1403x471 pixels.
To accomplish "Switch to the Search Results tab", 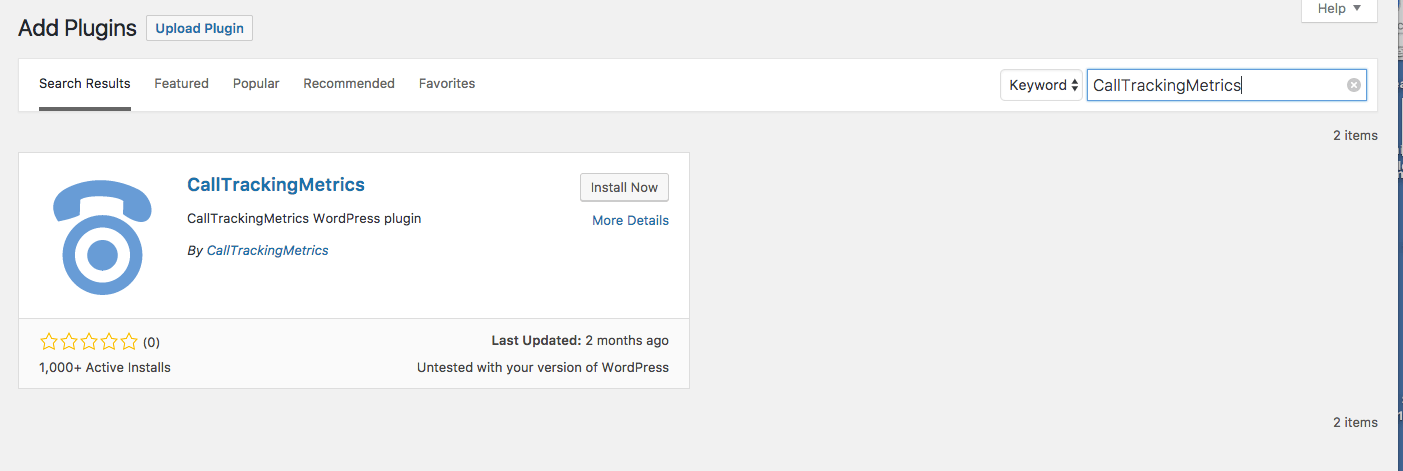I will coord(85,84).
